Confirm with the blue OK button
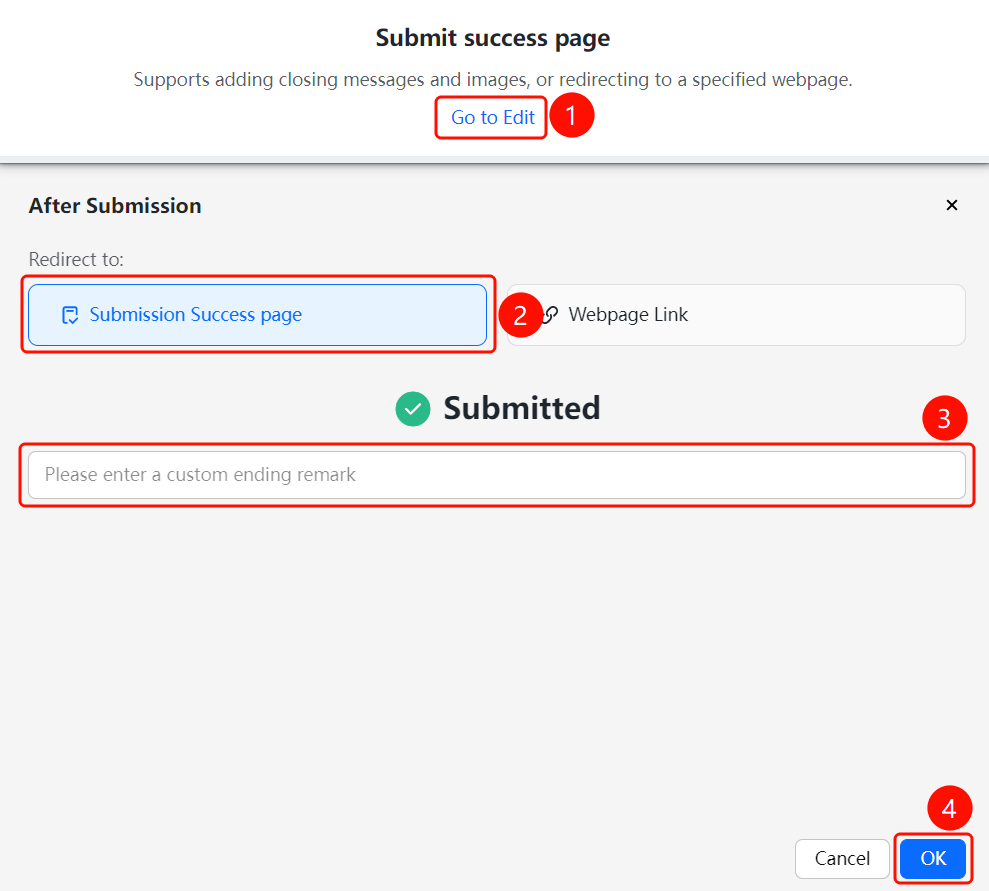Screen dimensions: 989x891 tap(933, 858)
